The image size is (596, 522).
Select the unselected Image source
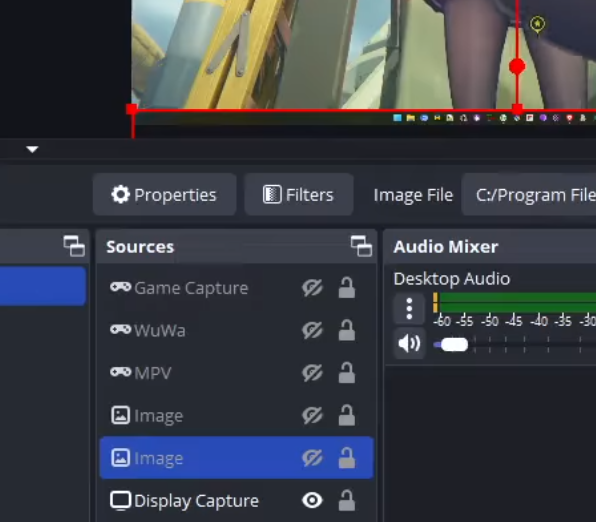click(x=236, y=416)
